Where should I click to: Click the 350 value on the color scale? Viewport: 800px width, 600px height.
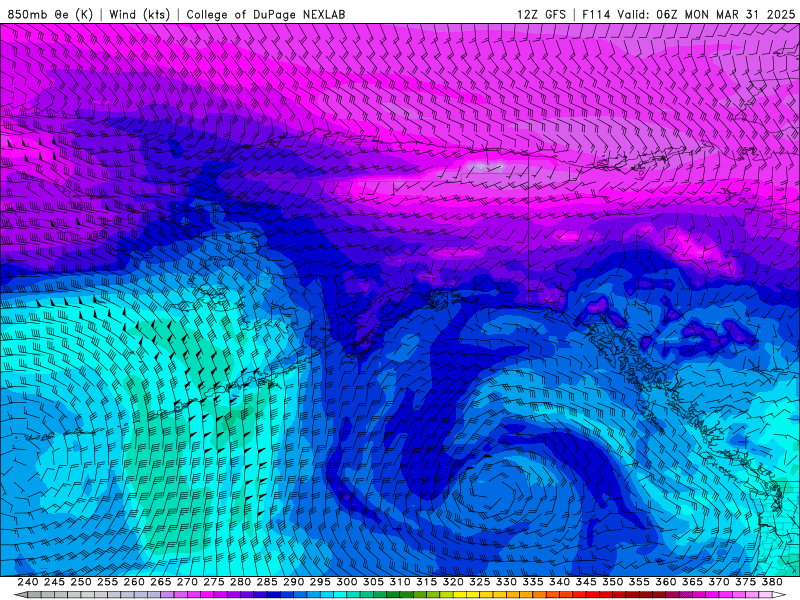[613, 582]
